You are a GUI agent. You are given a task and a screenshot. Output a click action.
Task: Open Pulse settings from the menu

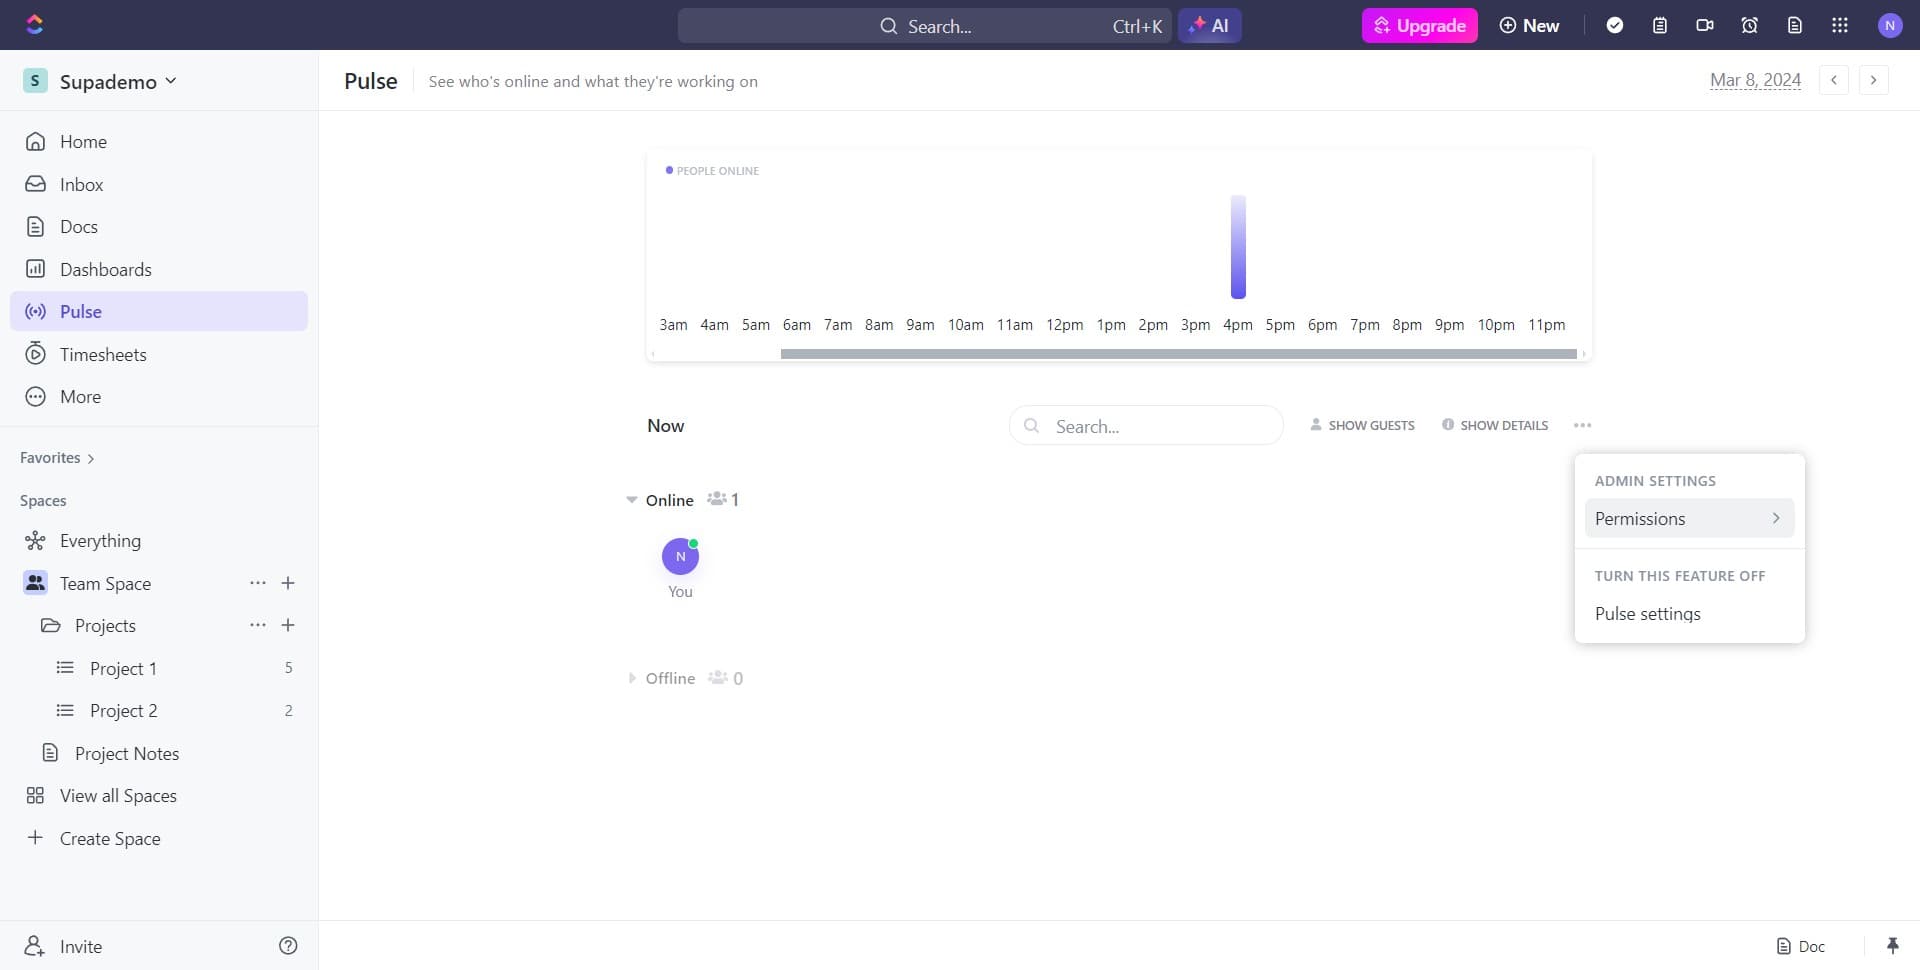tap(1649, 613)
